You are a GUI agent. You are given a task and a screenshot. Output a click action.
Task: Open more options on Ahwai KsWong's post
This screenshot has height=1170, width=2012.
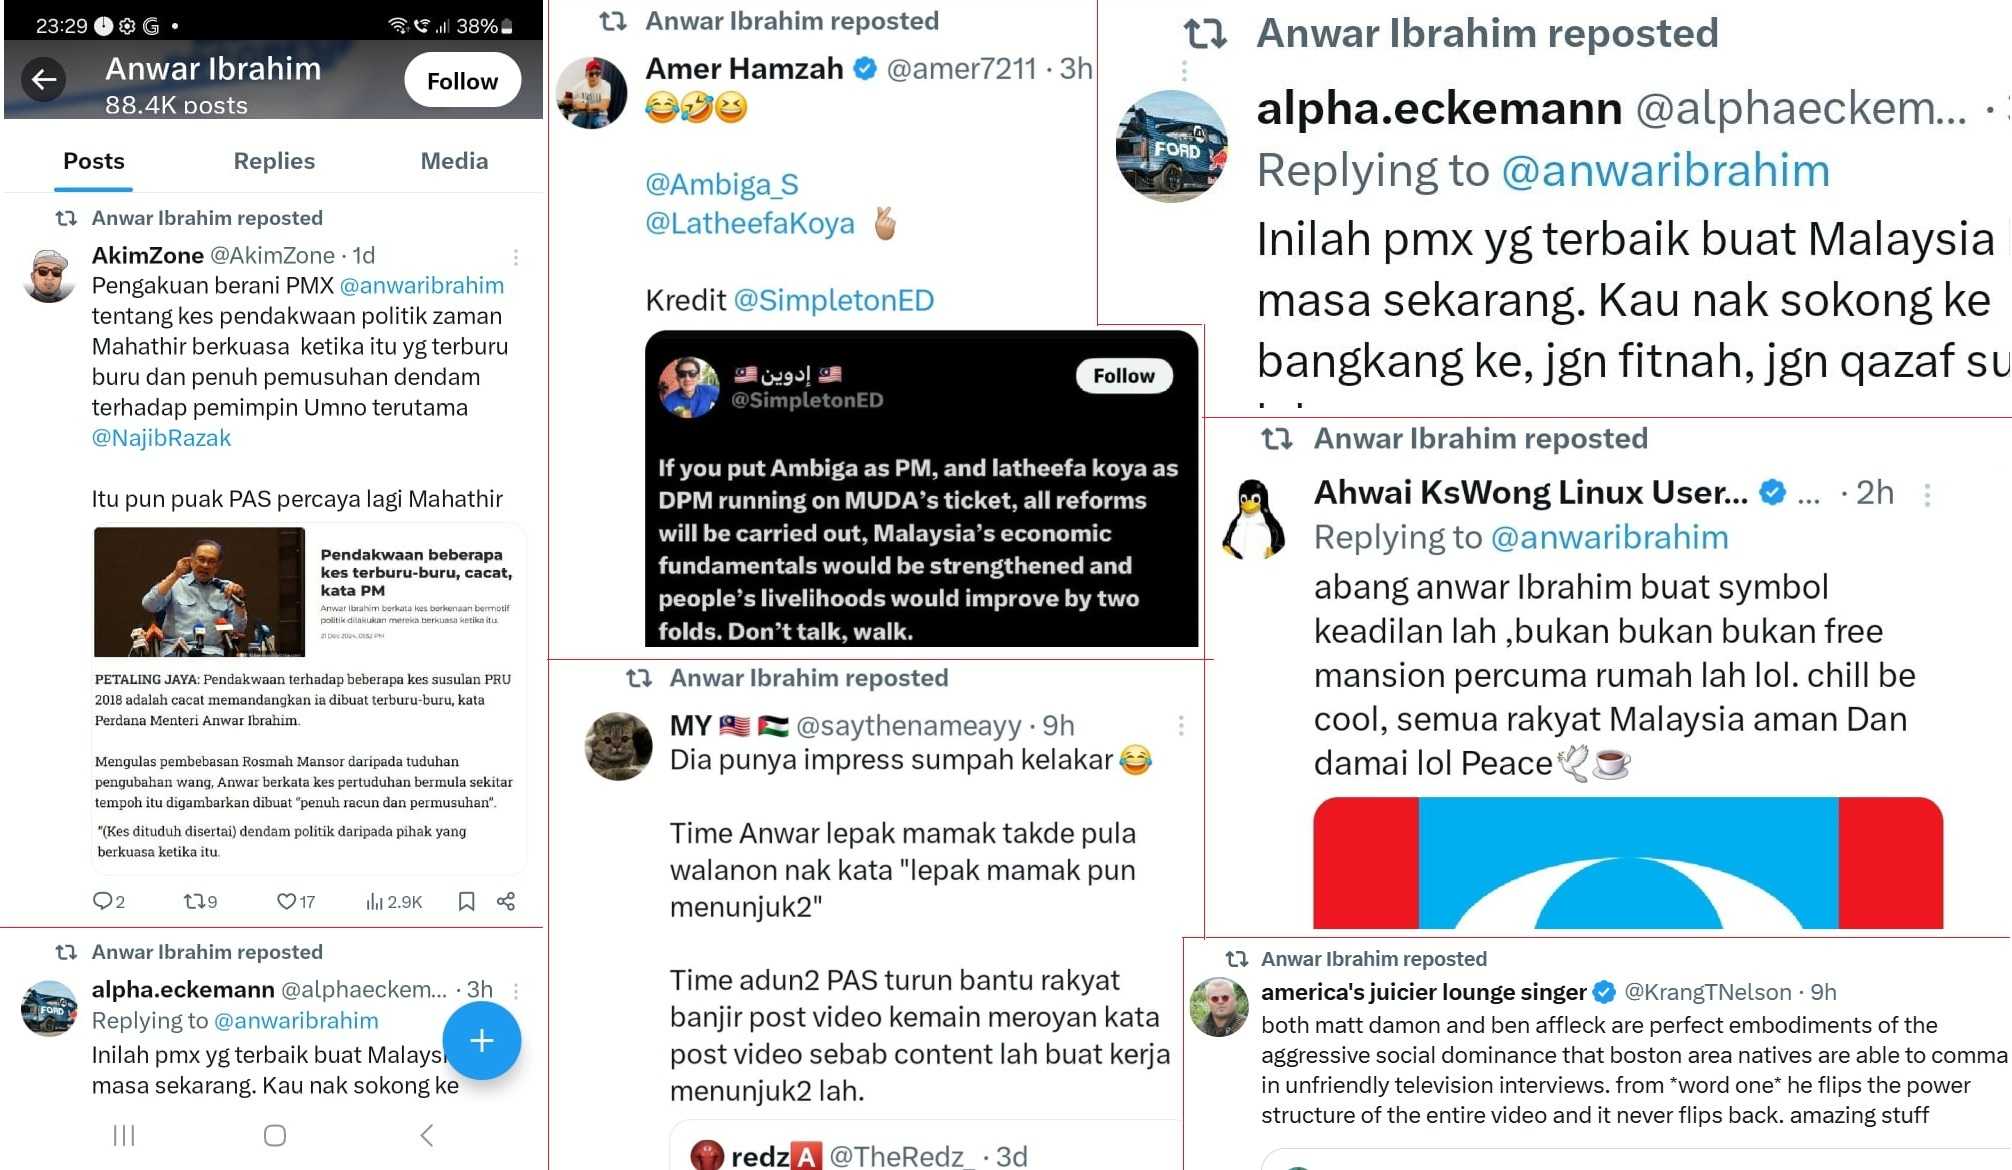pos(1927,494)
